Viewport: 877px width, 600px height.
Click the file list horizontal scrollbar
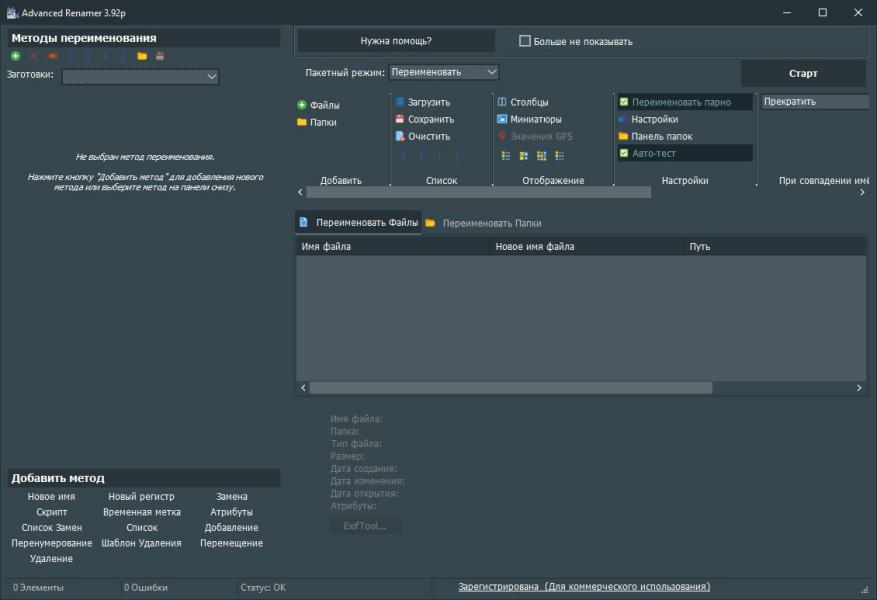[x=511, y=388]
